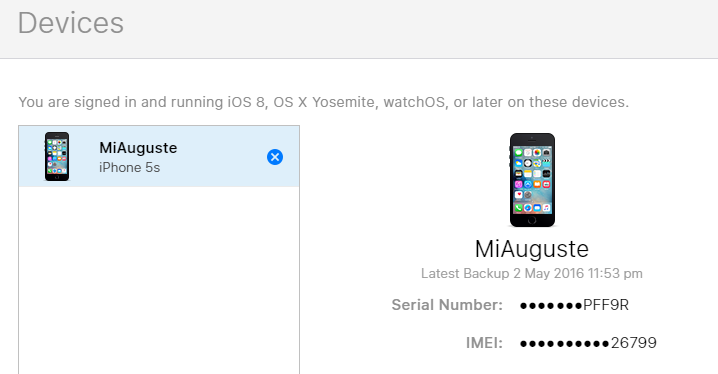Select masked serial number ending PFF9R
Viewport: 718px width, 374px height.
pos(574,305)
